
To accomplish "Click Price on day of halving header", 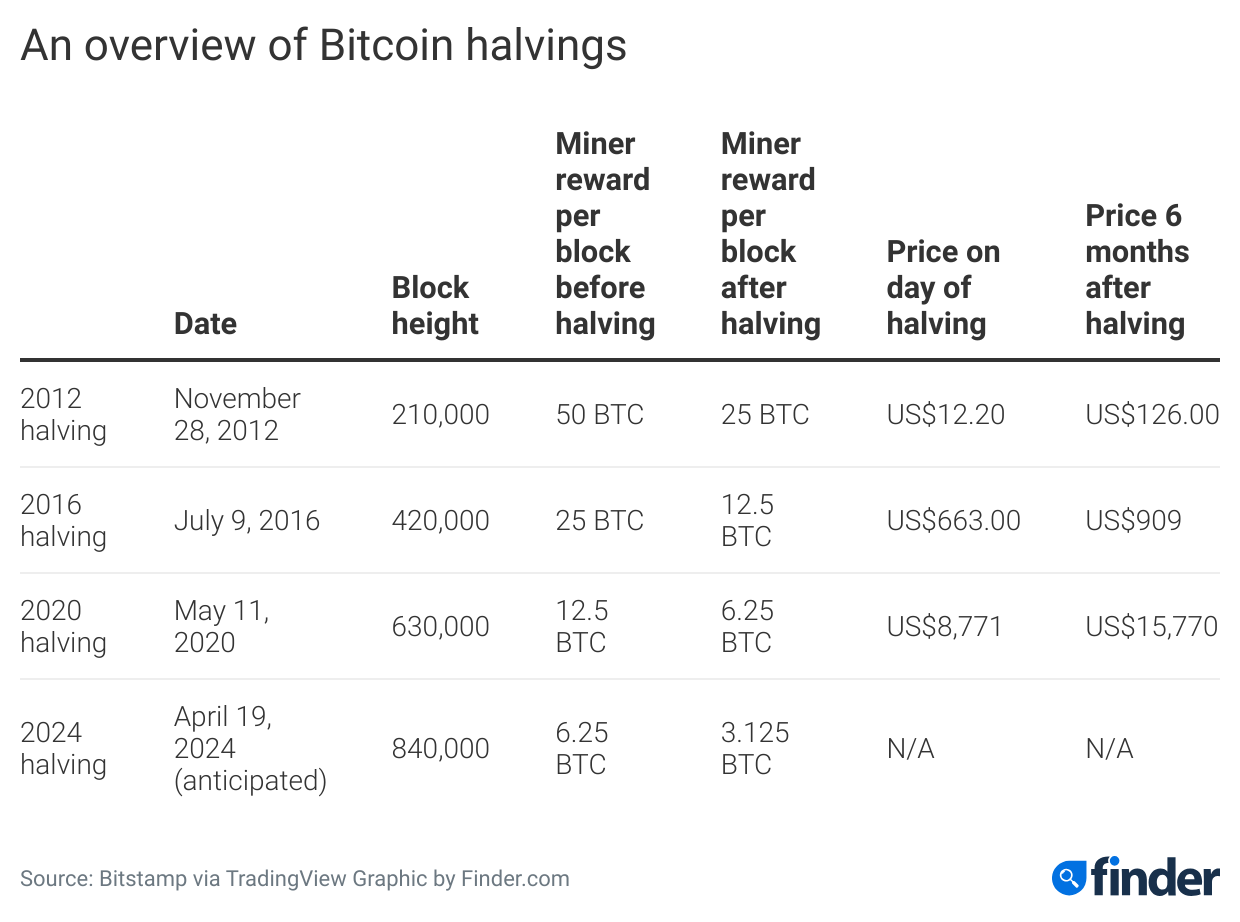I will coord(943,287).
